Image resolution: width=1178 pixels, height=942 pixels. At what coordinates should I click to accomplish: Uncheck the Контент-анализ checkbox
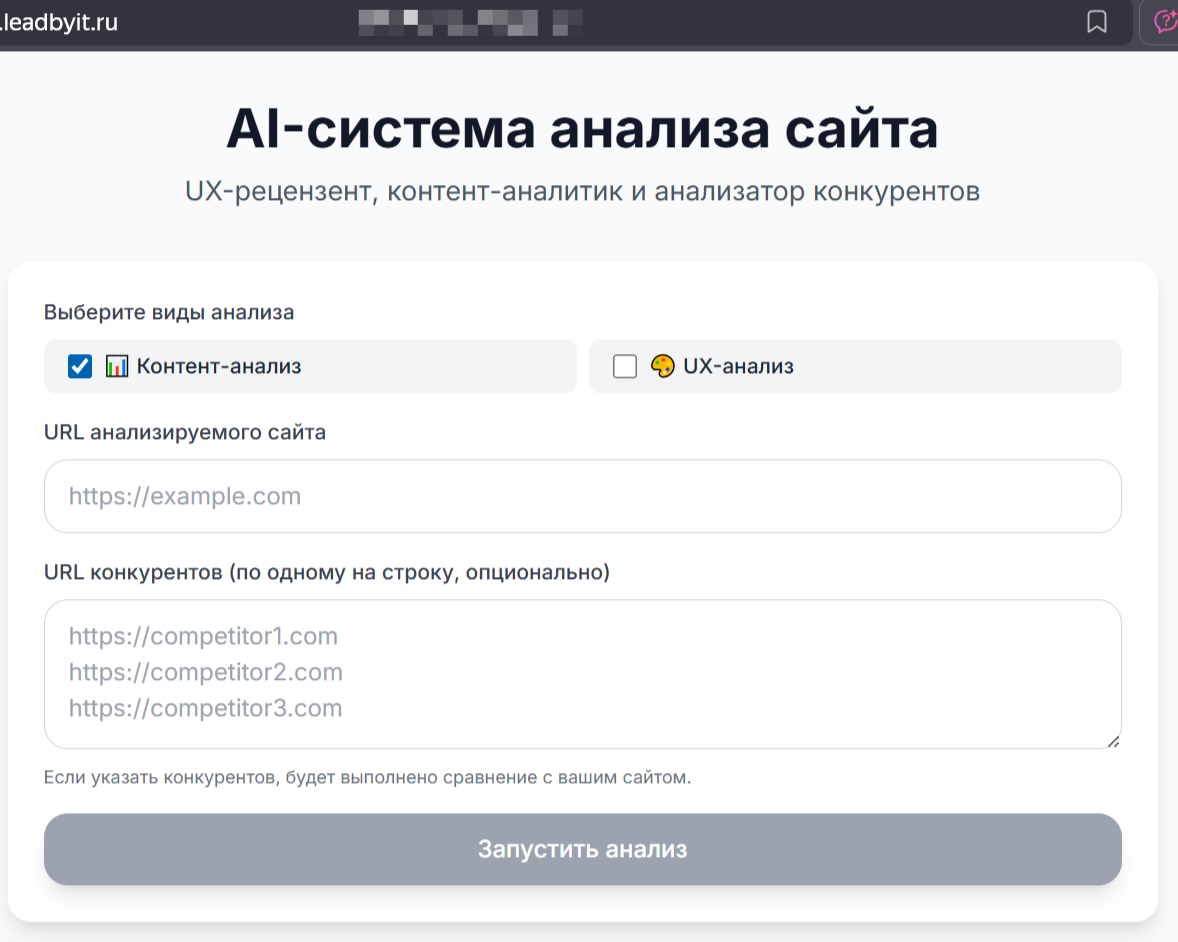tap(80, 366)
